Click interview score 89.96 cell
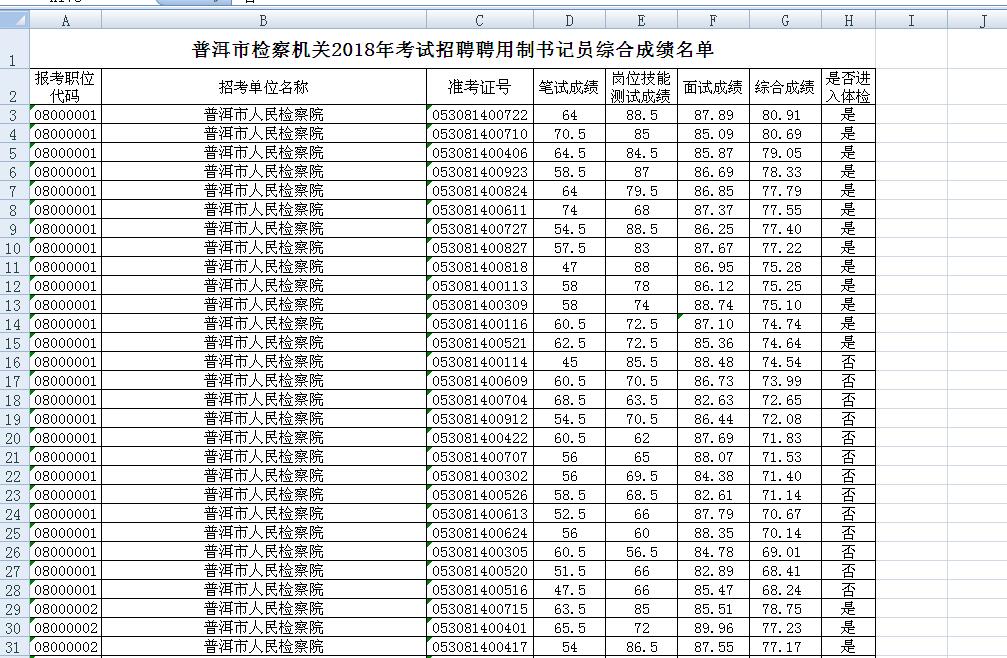The width and height of the screenshot is (1007, 658). pyautogui.click(x=713, y=628)
